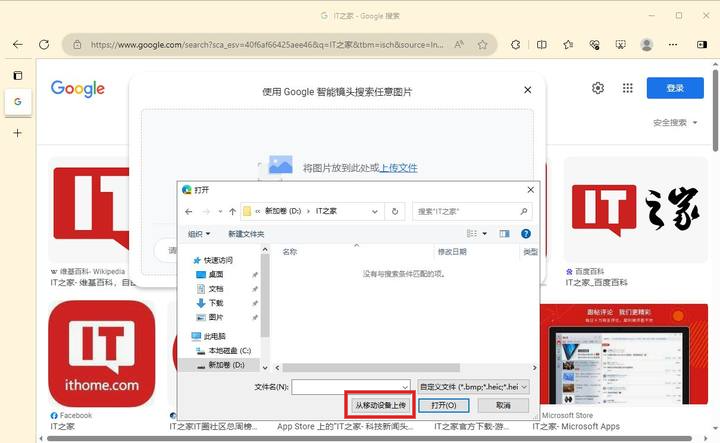Image resolution: width=720 pixels, height=443 pixels.
Task: Open file dialog help icon
Action: [x=526, y=234]
